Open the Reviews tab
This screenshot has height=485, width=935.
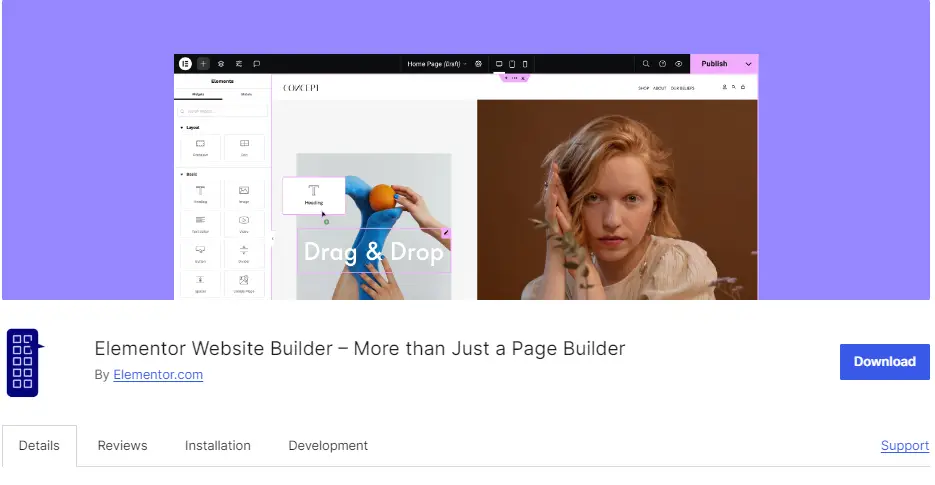122,446
